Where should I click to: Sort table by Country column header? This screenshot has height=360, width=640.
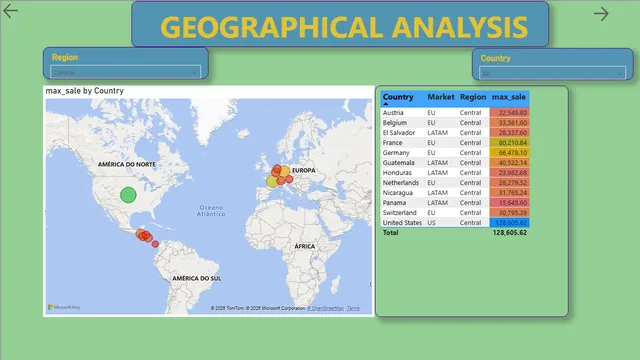click(x=398, y=97)
